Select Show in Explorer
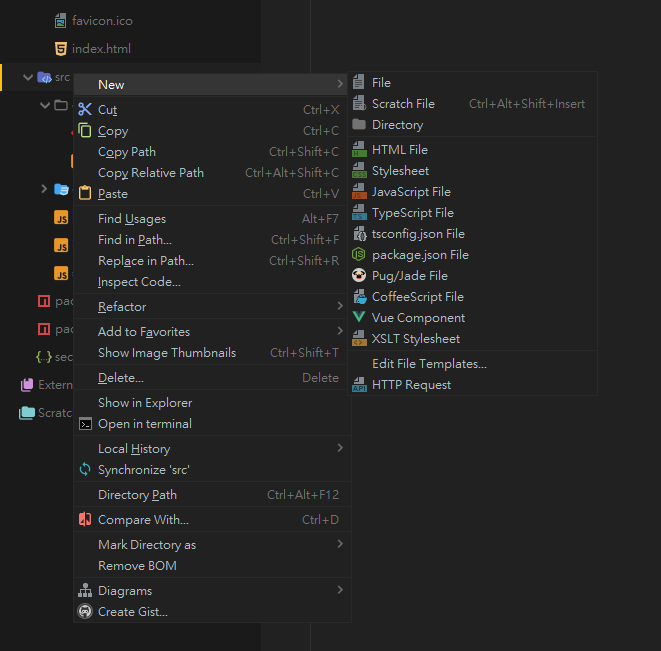661x651 pixels. click(144, 403)
